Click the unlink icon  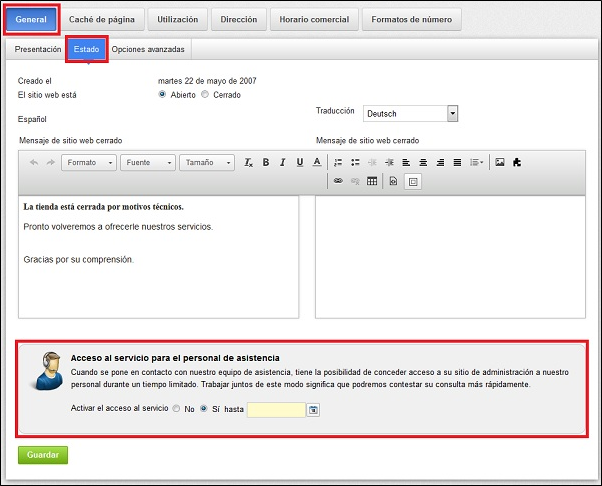[355, 181]
